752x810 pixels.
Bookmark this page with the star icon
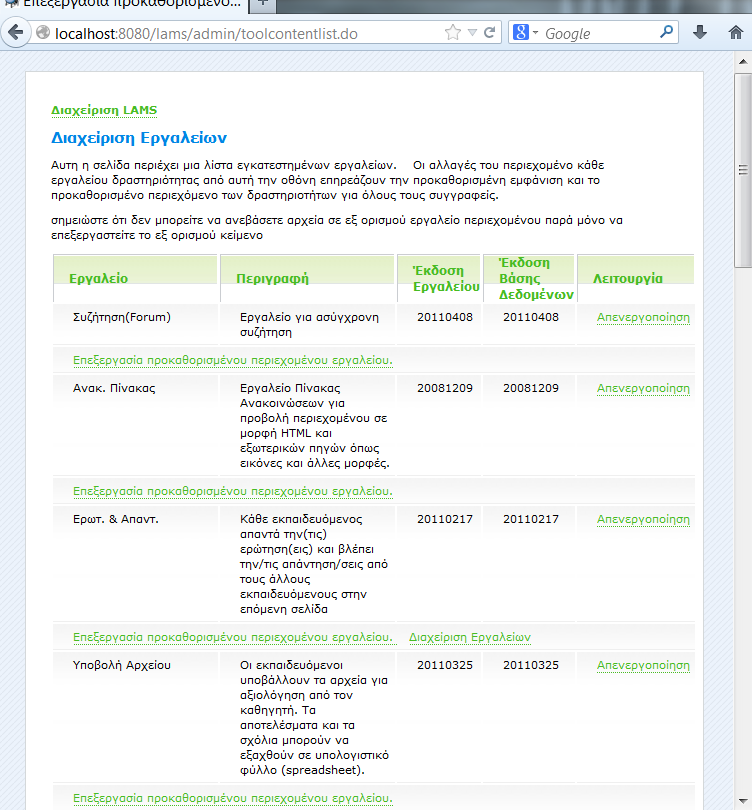click(452, 33)
